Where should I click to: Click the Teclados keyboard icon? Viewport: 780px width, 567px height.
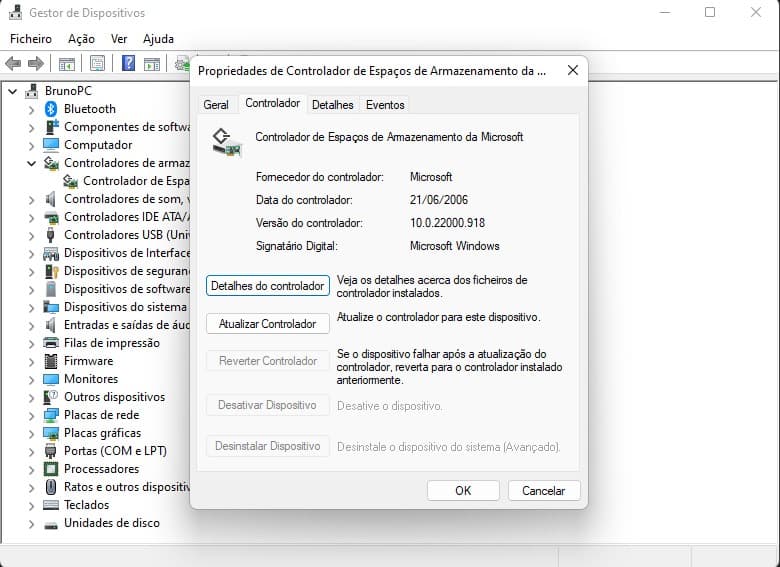pos(51,505)
